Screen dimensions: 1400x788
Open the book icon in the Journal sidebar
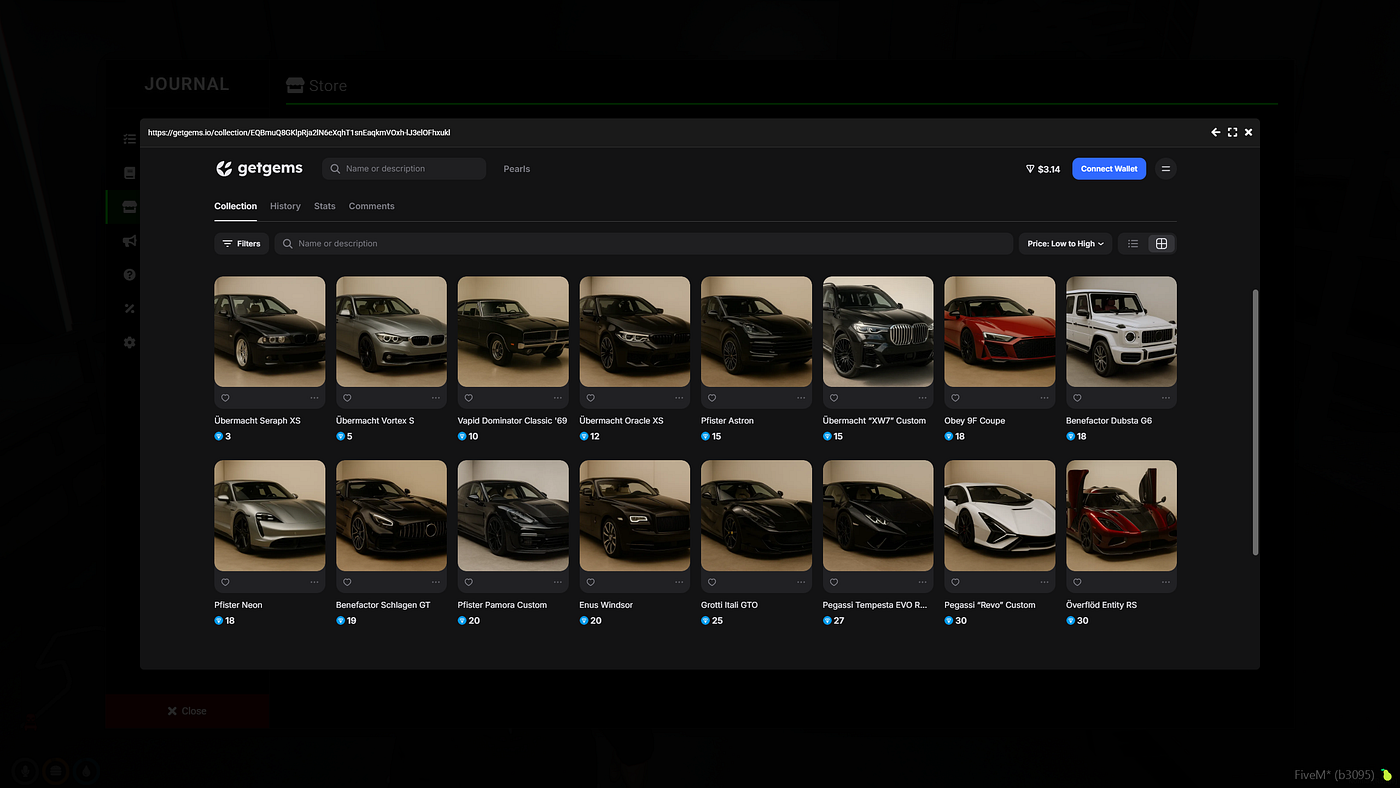[x=129, y=173]
